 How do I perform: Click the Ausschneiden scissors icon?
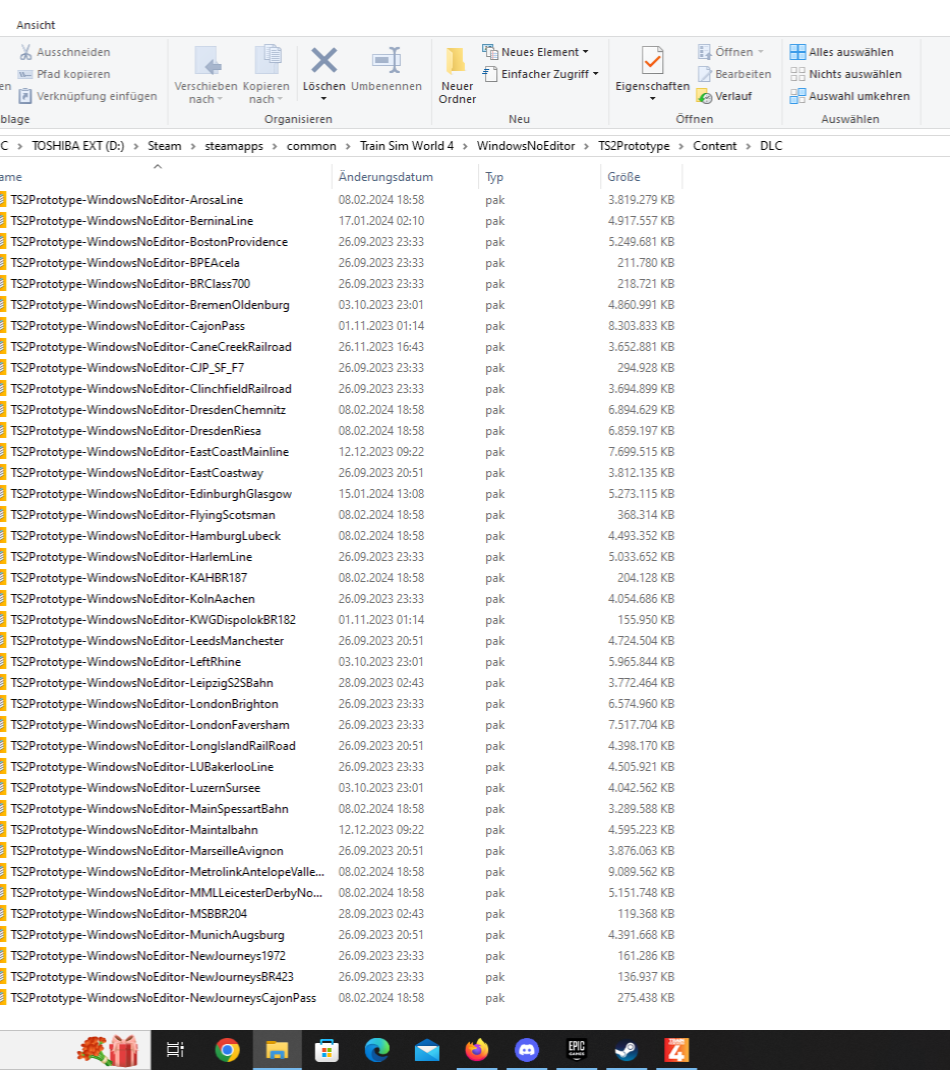click(26, 52)
